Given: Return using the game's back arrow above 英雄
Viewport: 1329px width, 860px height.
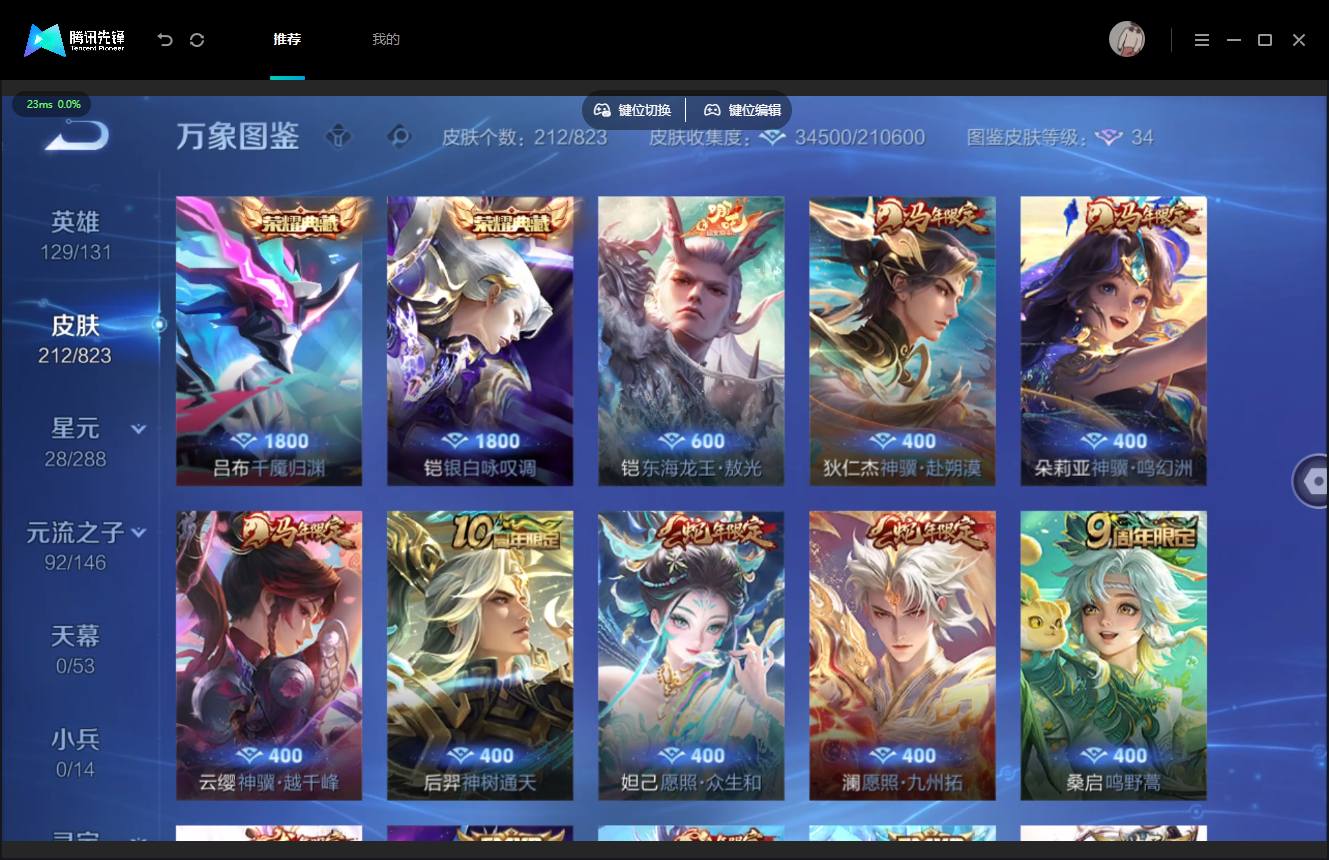Looking at the screenshot, I should pyautogui.click(x=76, y=134).
